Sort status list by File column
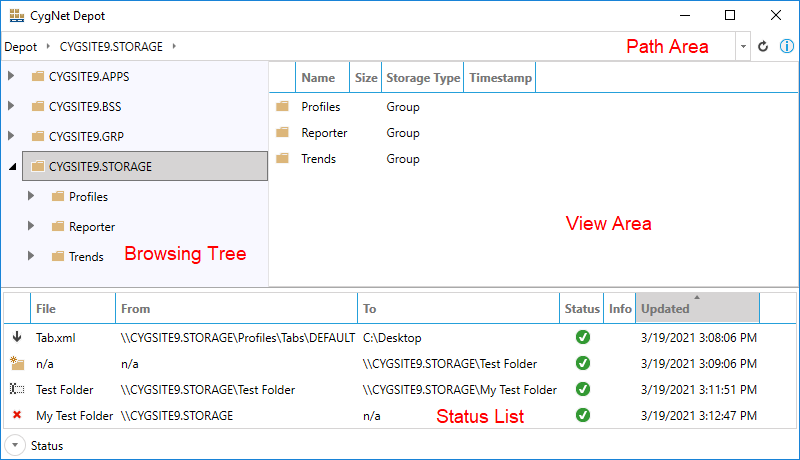The height and width of the screenshot is (460, 800). tap(73, 309)
